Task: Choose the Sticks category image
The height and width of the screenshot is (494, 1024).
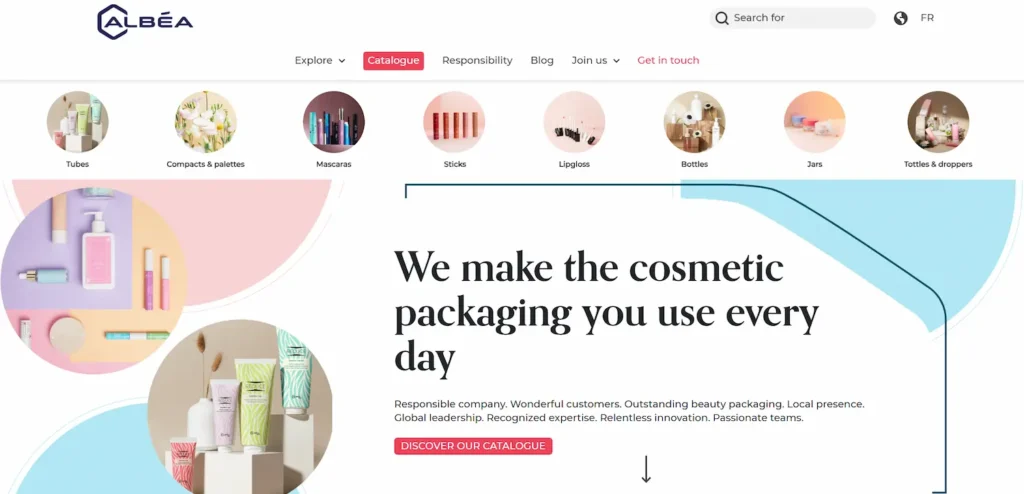Action: (x=454, y=122)
